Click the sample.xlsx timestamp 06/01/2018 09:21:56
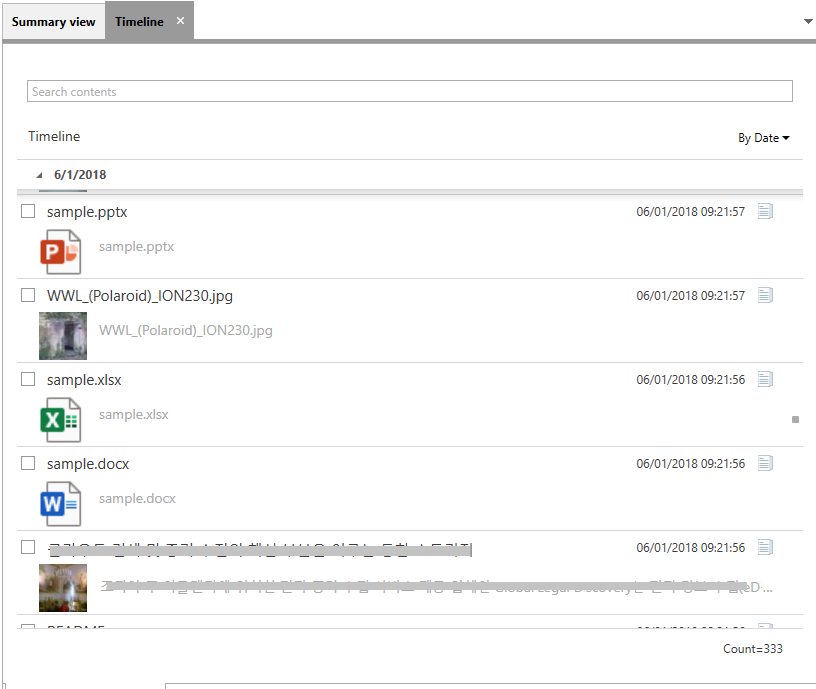 pyautogui.click(x=691, y=380)
